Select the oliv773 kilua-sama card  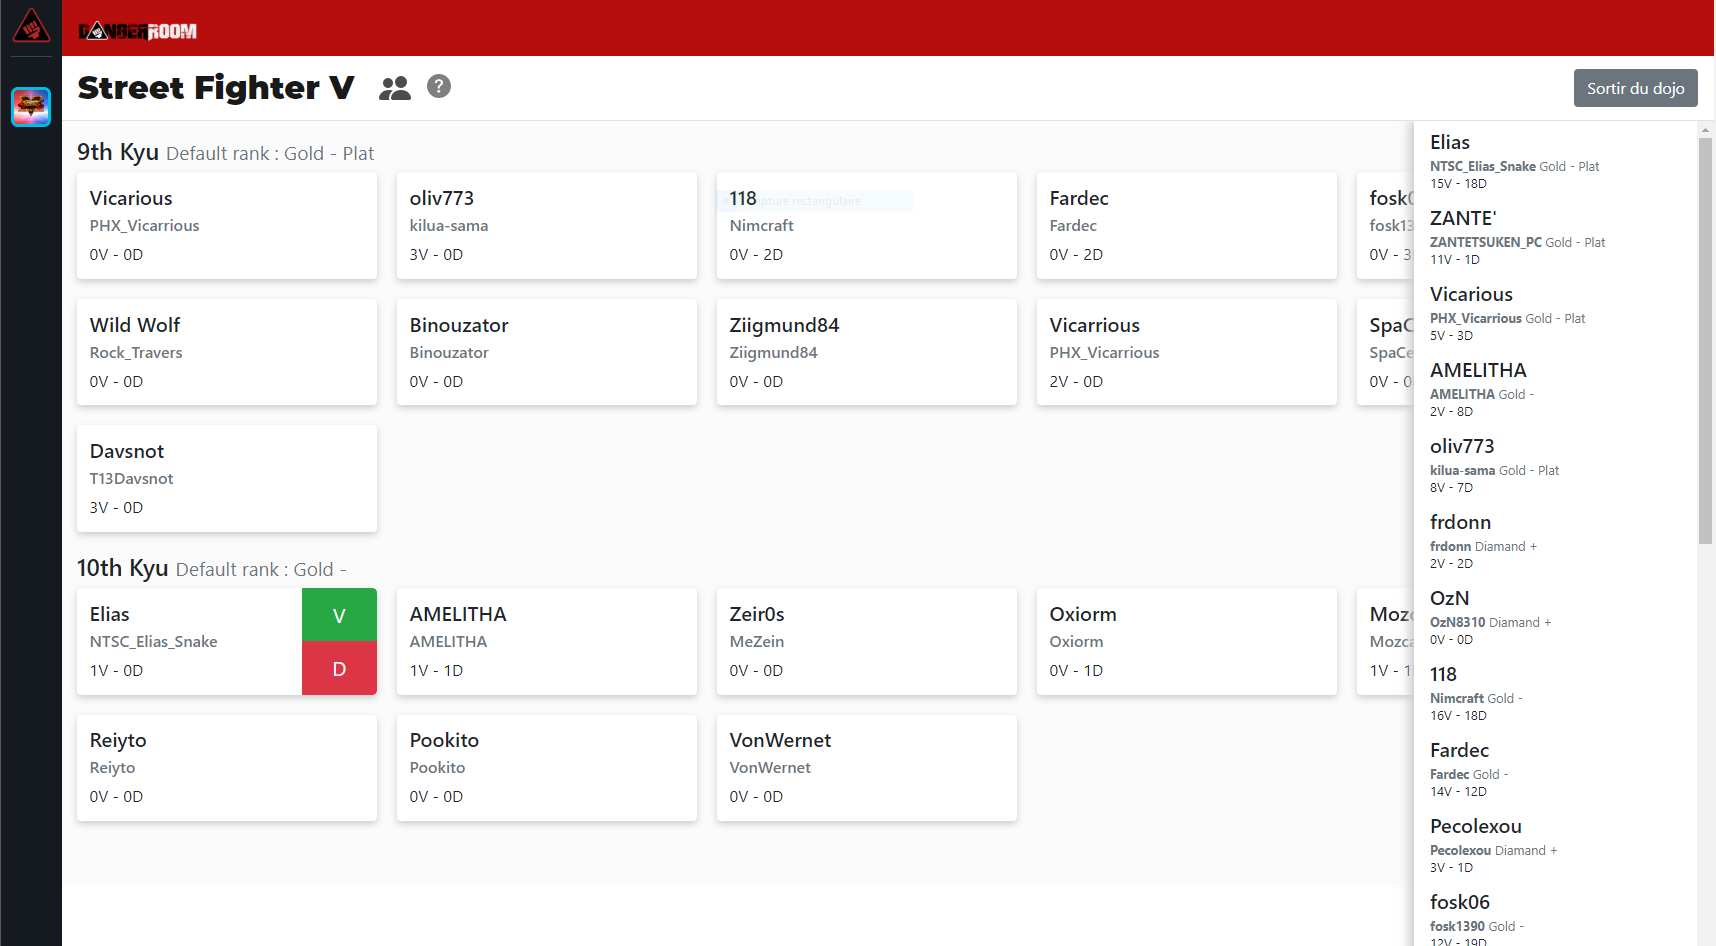[547, 225]
